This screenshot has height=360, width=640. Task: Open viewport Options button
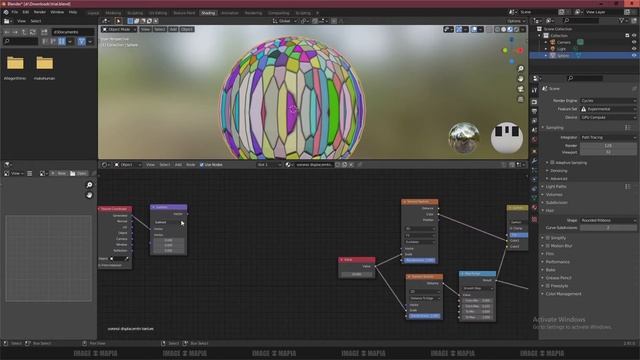click(x=516, y=21)
